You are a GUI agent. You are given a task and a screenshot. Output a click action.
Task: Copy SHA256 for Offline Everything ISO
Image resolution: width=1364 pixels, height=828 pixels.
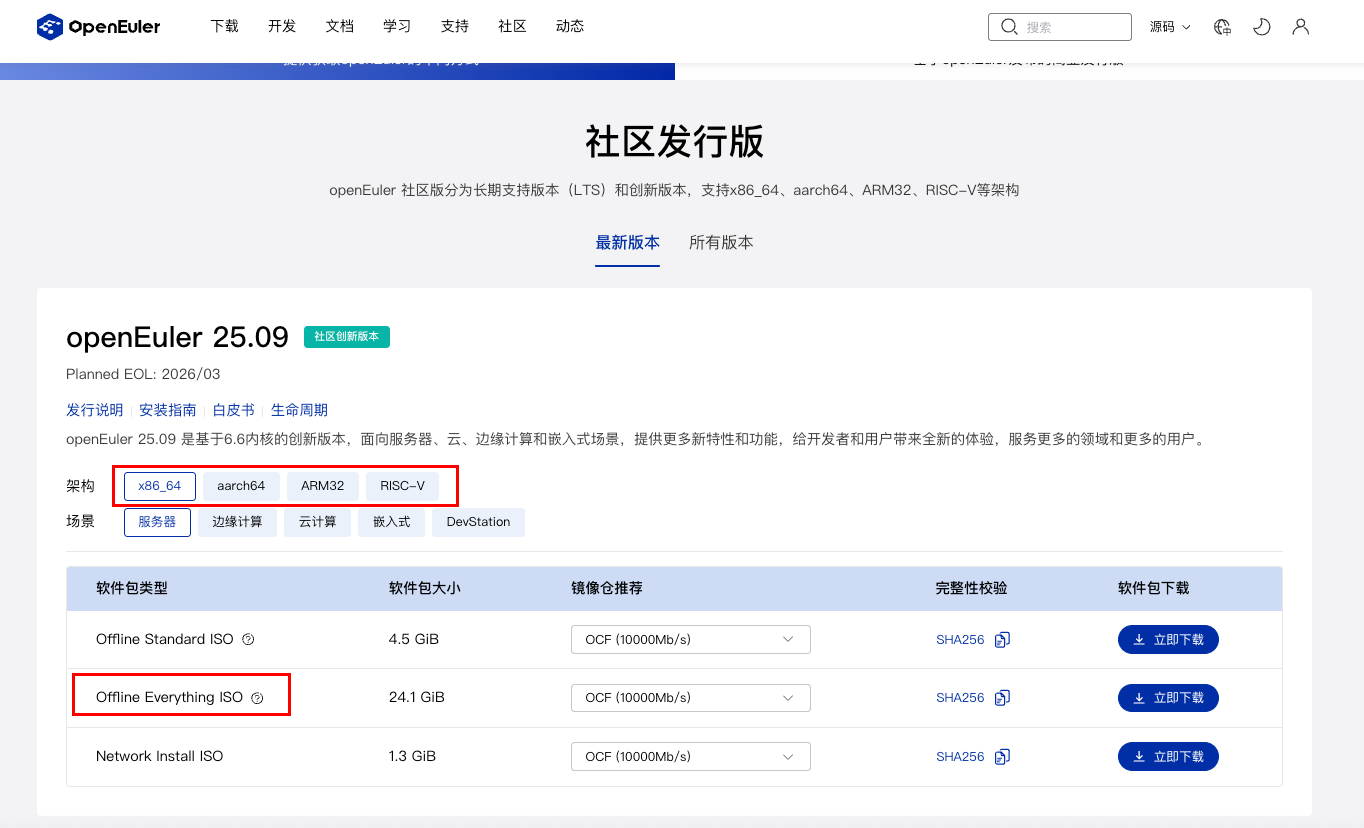[1003, 698]
